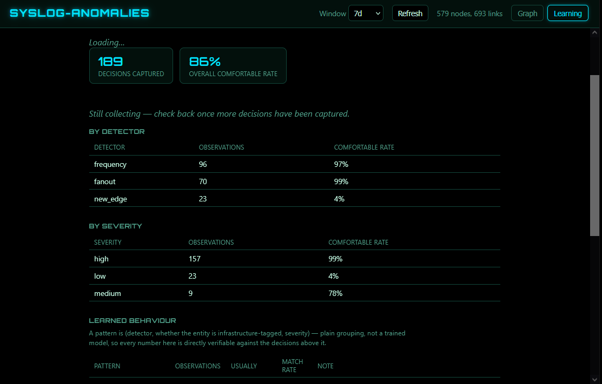Click the medium comfortable rate 78%

335,293
